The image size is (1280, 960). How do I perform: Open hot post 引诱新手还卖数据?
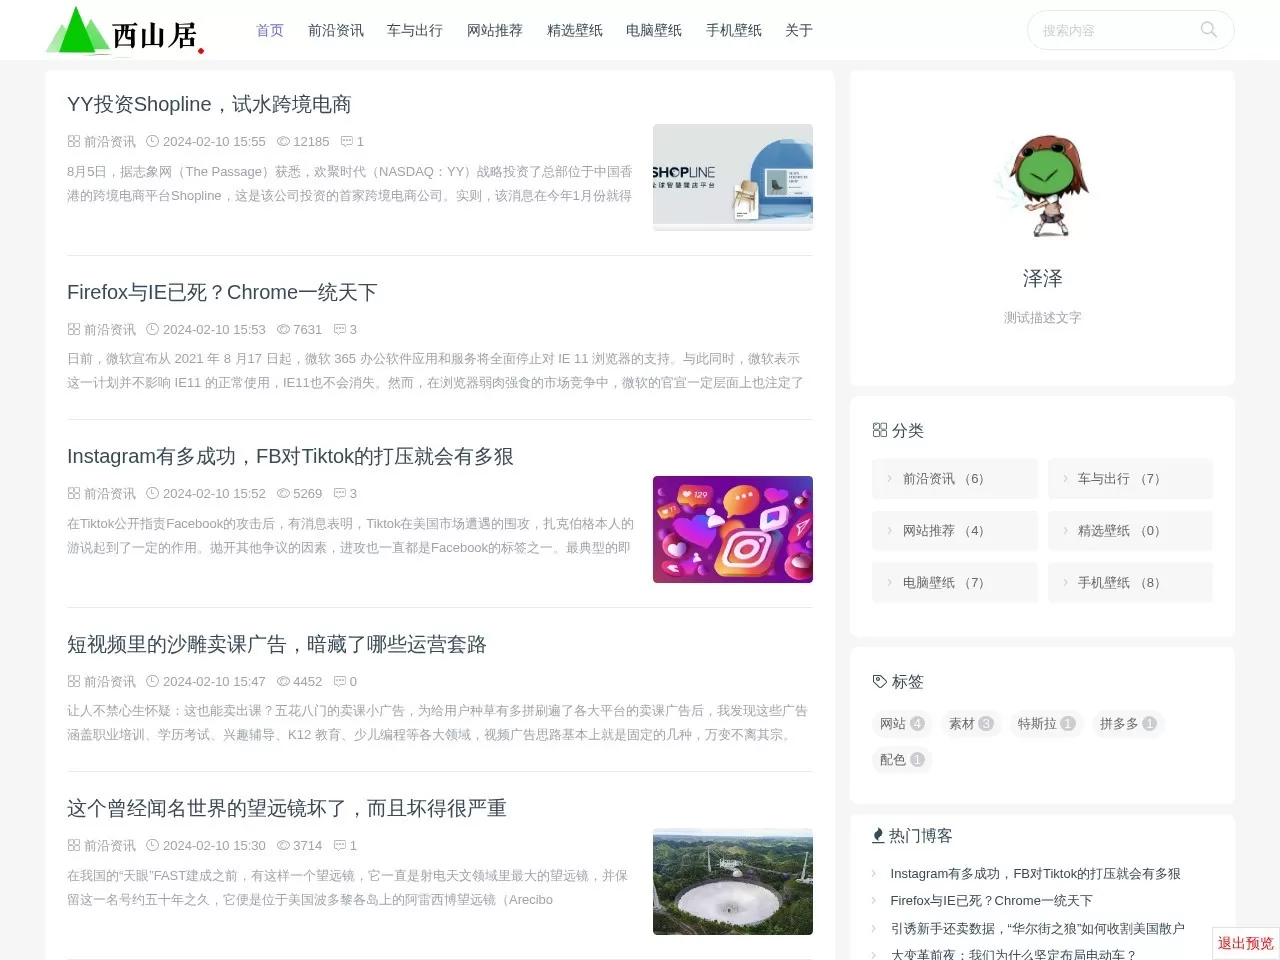[x=1037, y=928]
